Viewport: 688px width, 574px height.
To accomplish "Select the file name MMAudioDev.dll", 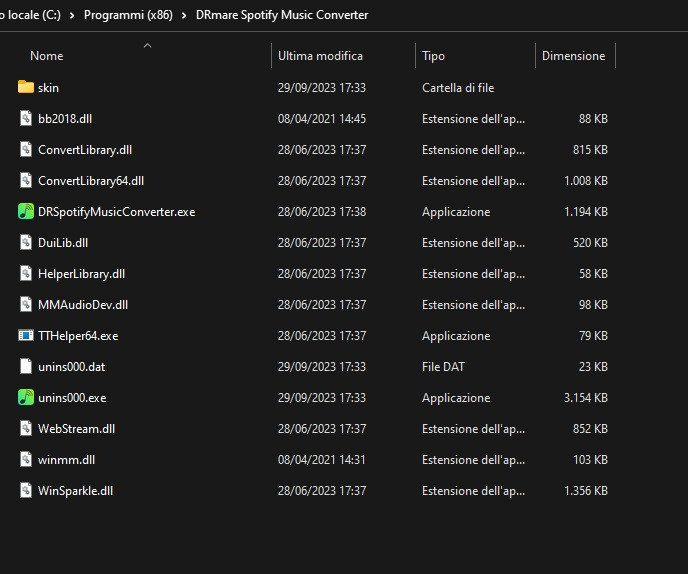I will pyautogui.click(x=83, y=305).
